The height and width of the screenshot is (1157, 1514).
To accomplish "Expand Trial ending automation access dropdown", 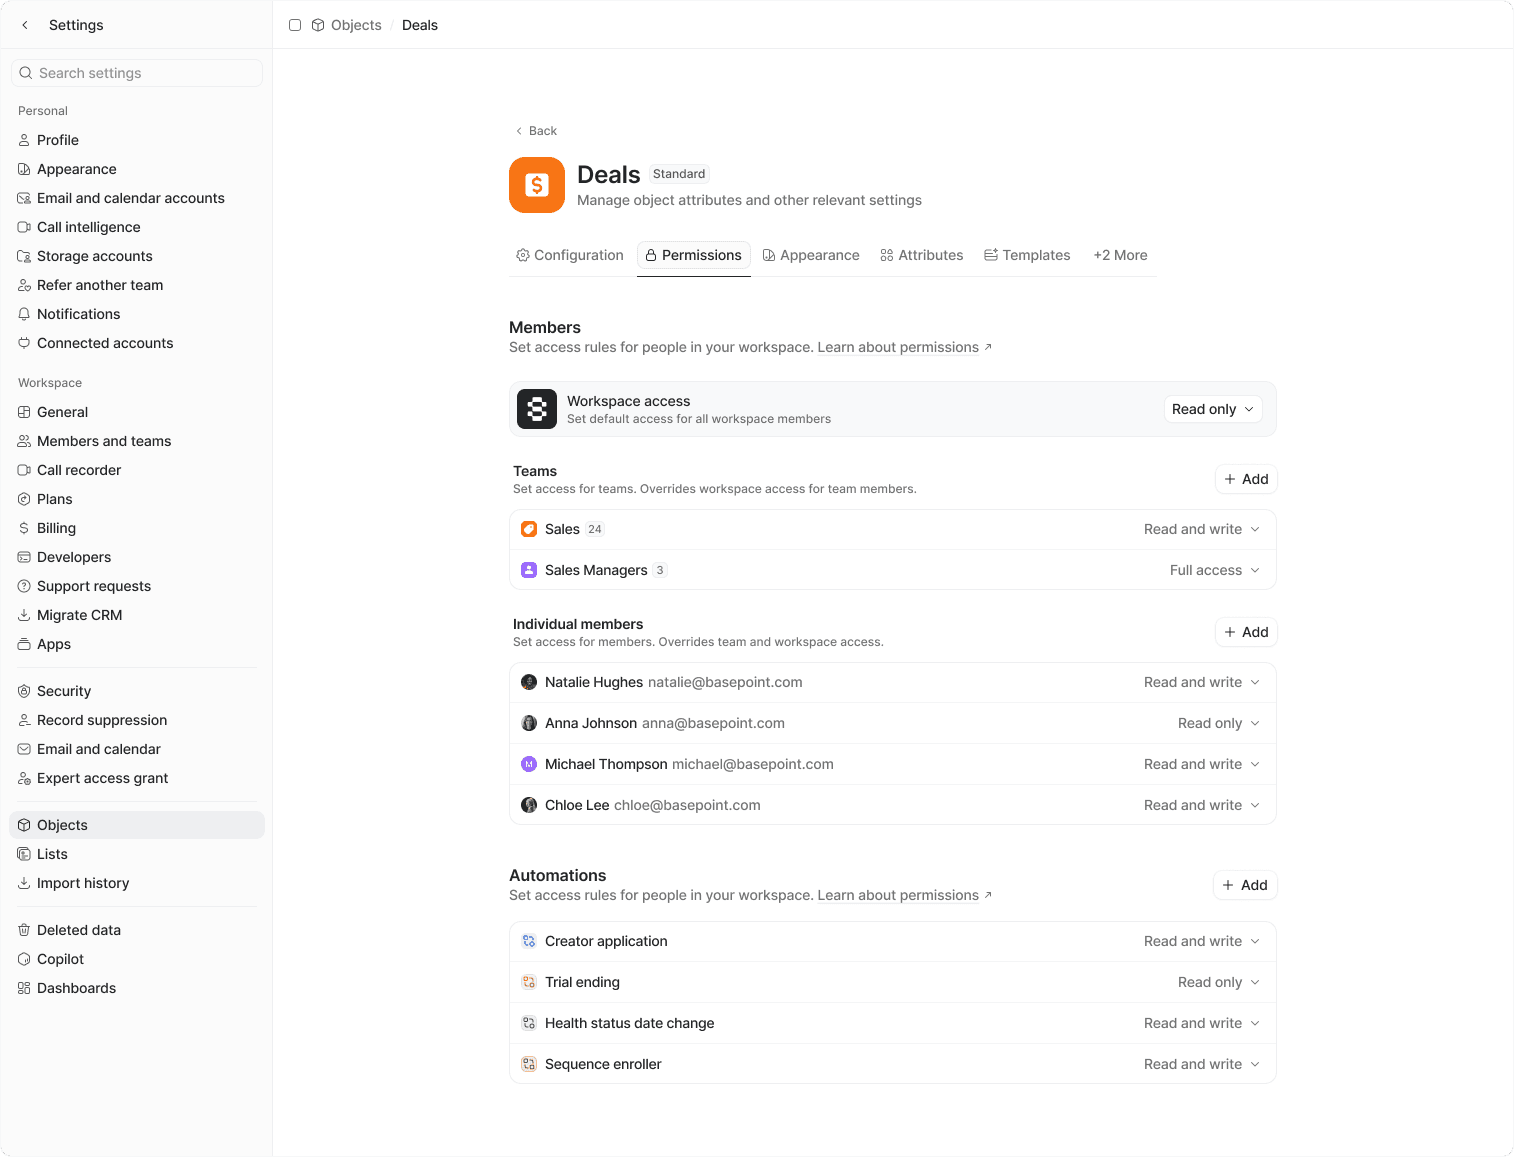I will [1217, 982].
